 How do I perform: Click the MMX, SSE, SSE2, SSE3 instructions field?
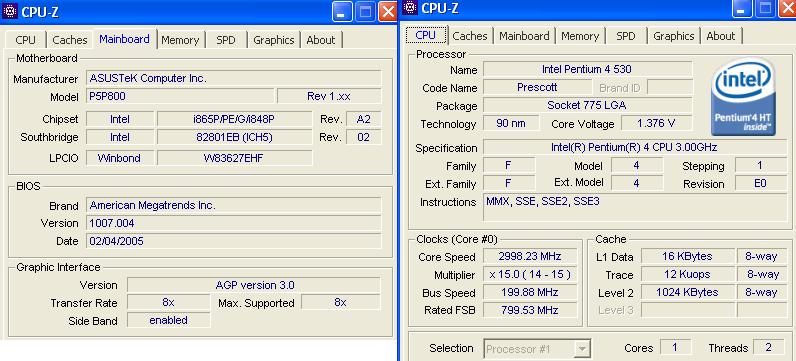635,207
